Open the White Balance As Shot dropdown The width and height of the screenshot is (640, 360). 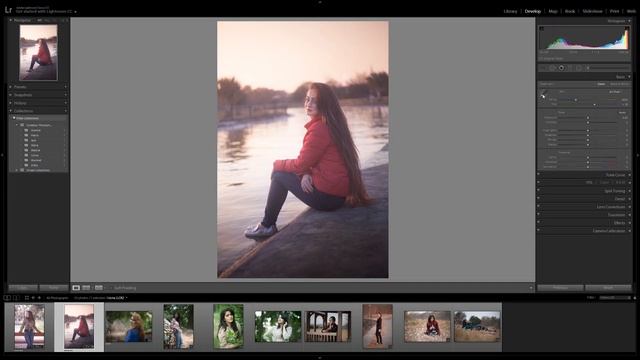point(616,92)
